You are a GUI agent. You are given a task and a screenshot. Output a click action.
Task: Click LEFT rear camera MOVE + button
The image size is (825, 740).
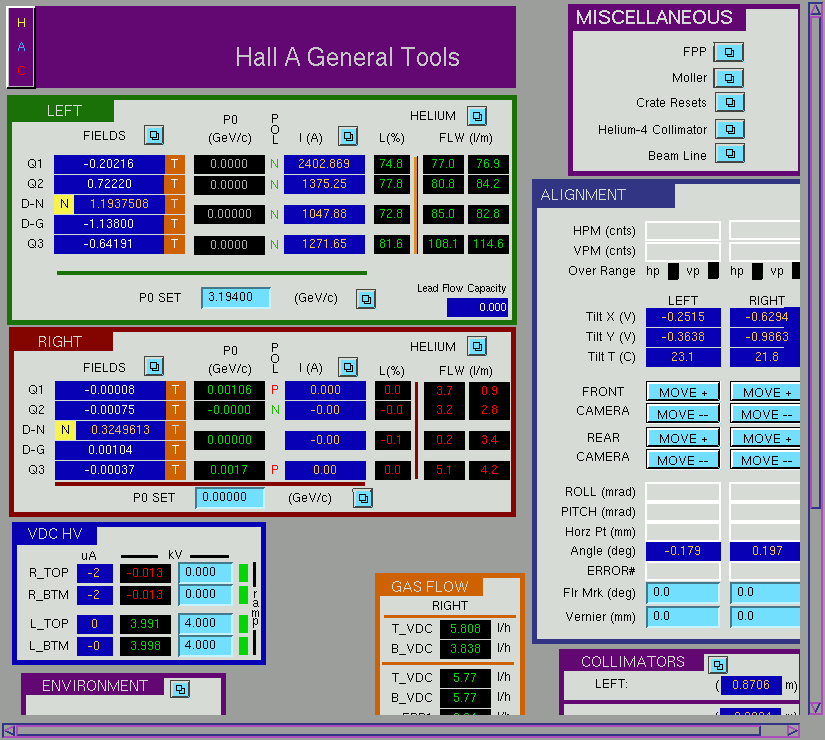click(x=683, y=438)
